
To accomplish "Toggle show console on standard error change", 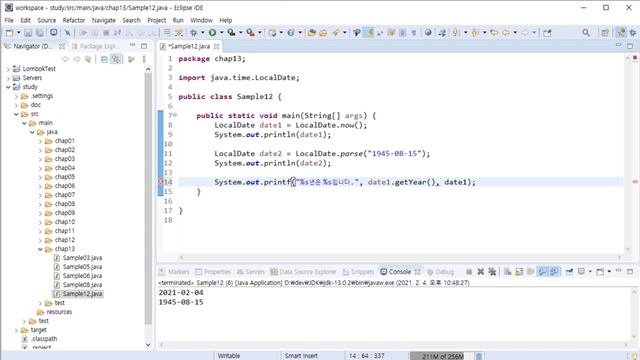I will click(554, 272).
